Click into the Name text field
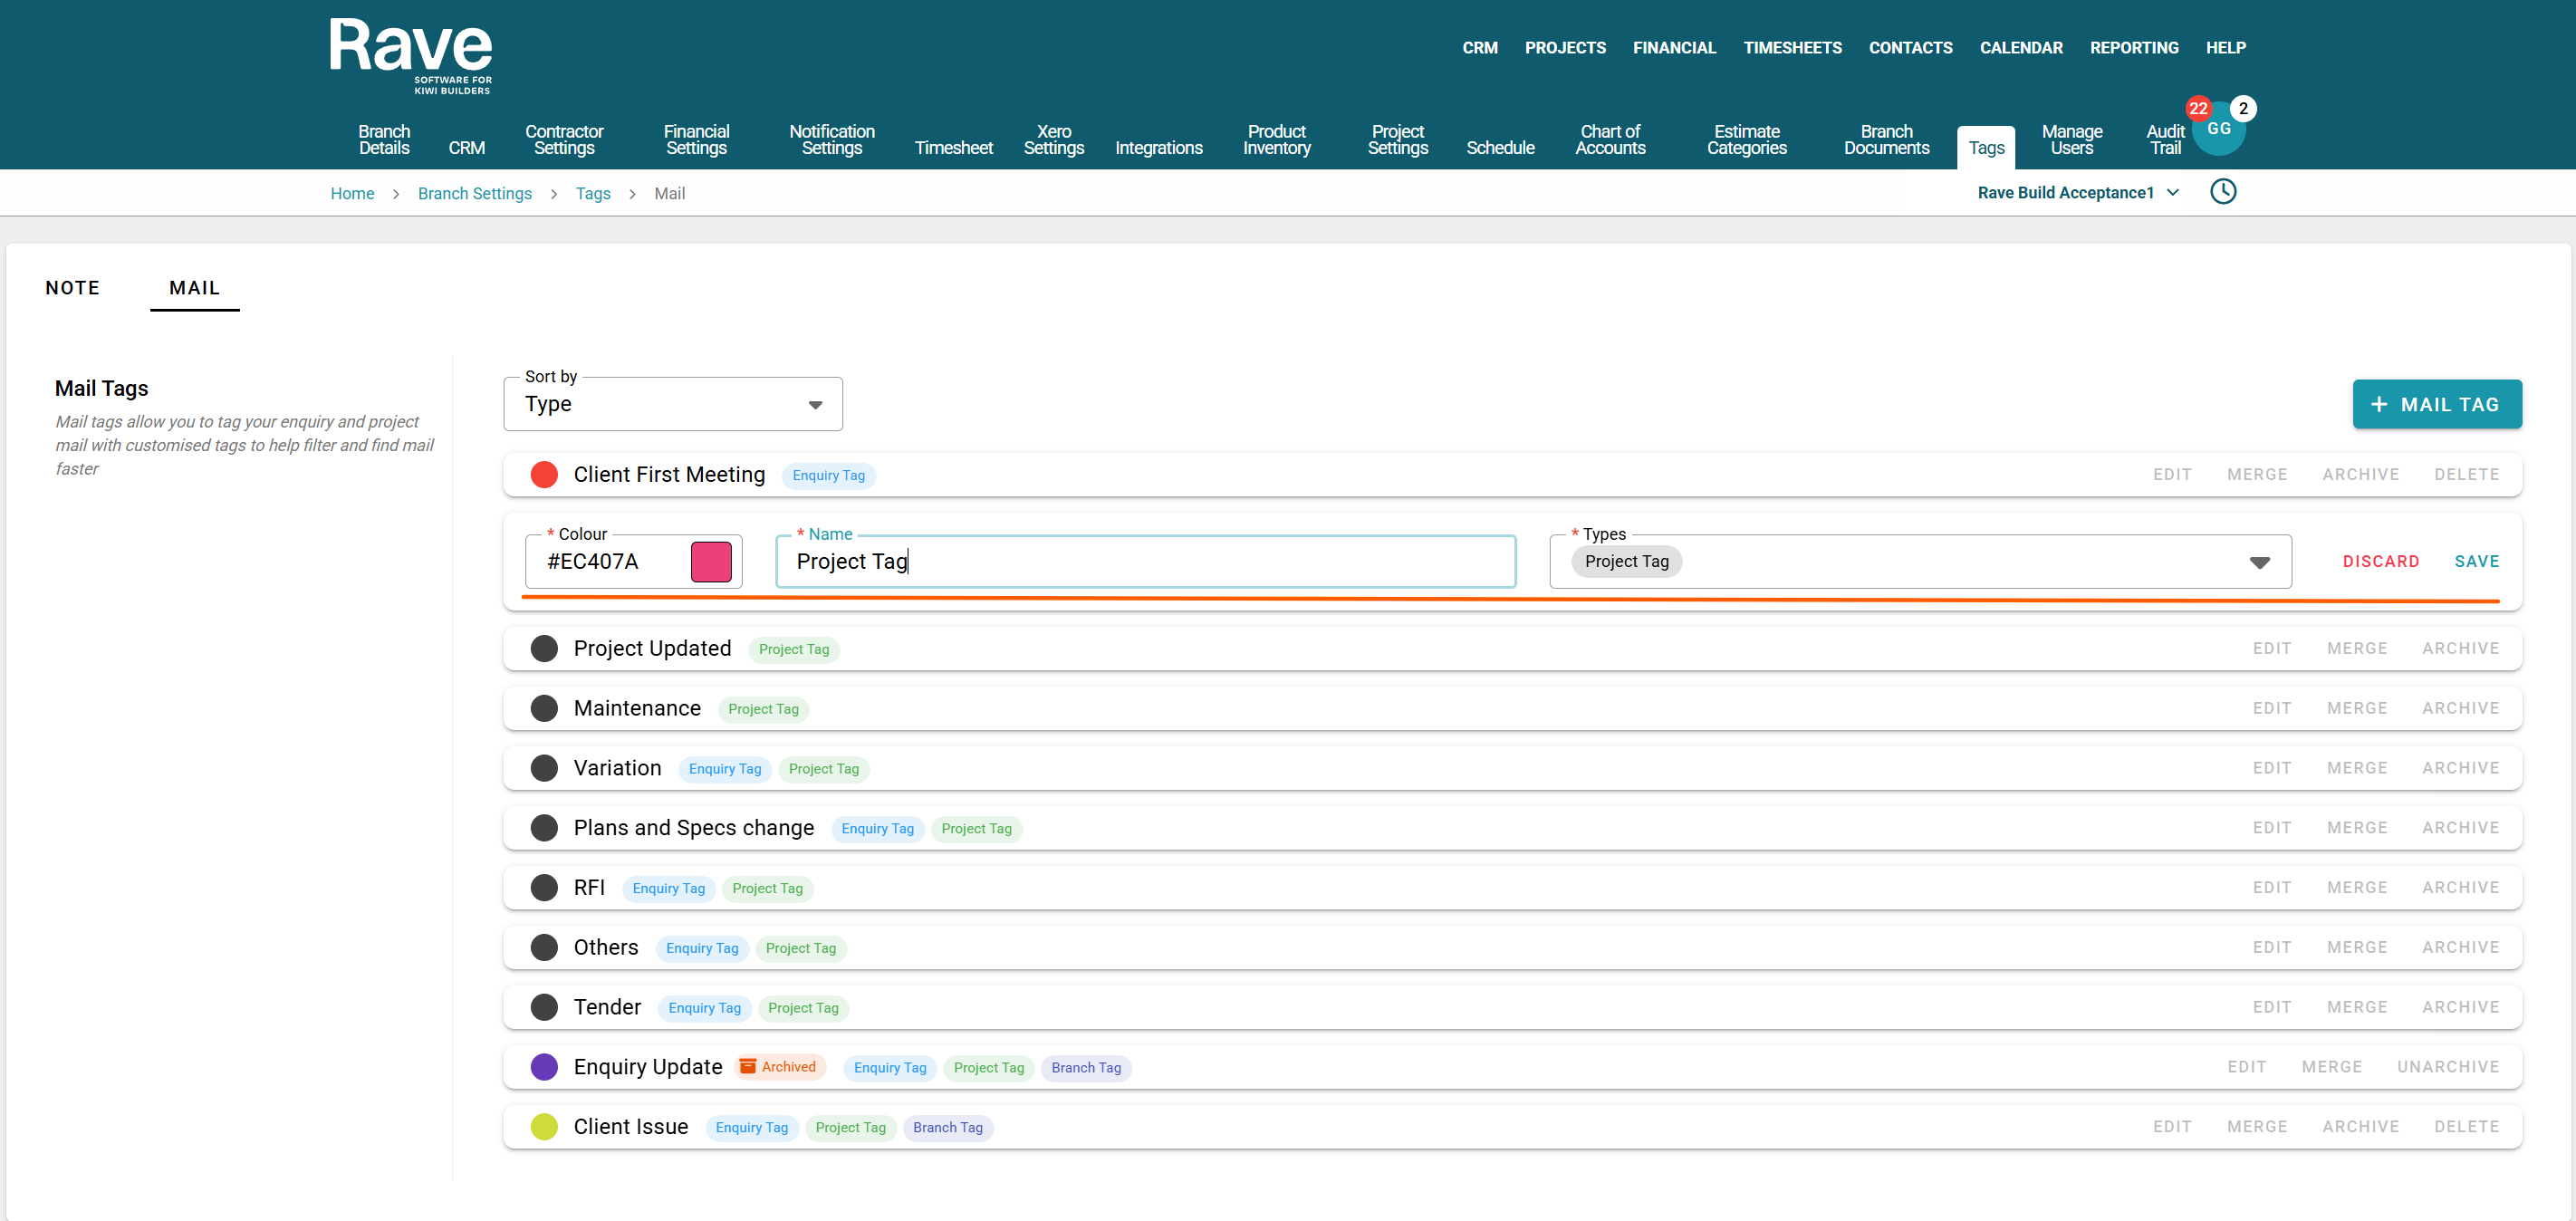Screen dimensions: 2576x1221 (1145, 561)
